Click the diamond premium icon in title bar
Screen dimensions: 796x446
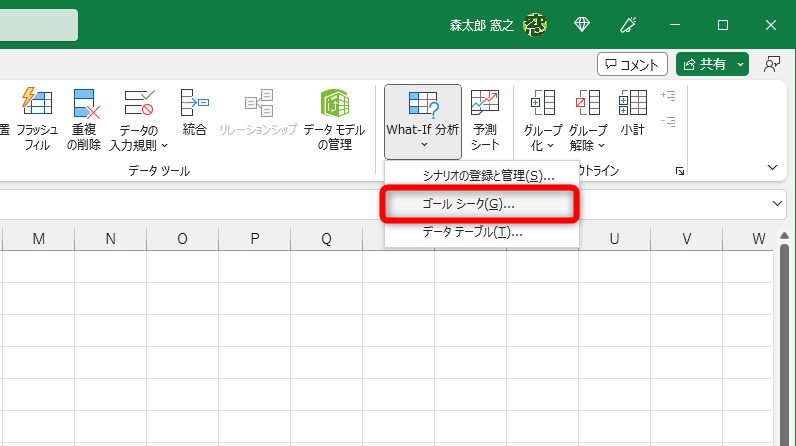coord(582,24)
